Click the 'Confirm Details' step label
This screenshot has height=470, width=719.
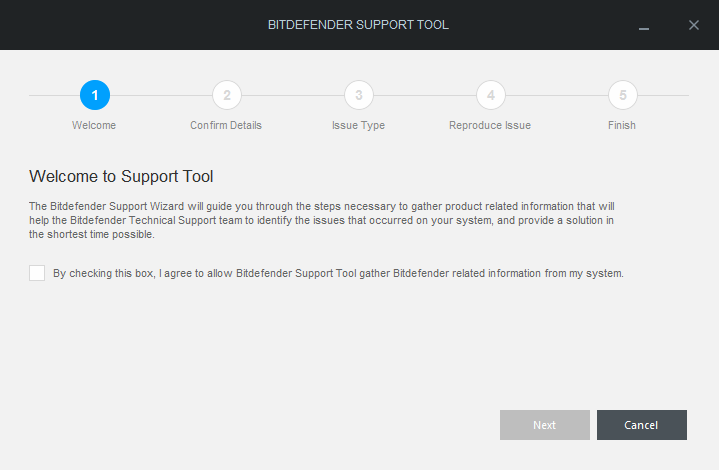point(226,125)
